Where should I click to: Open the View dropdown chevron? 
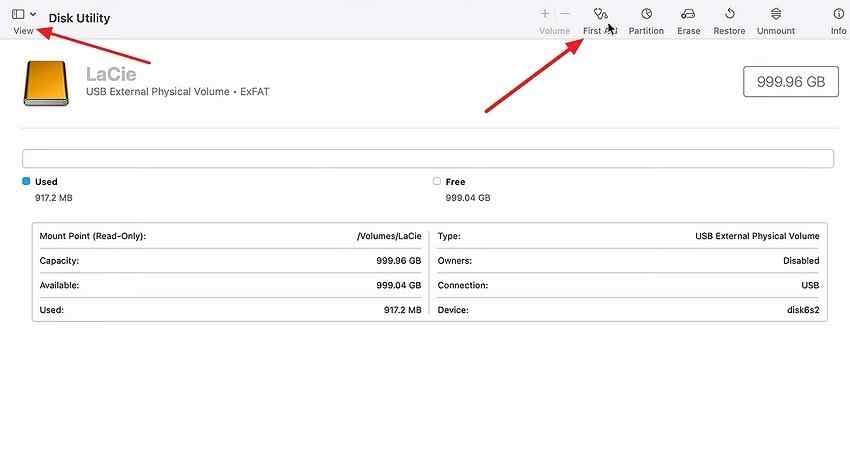[33, 14]
